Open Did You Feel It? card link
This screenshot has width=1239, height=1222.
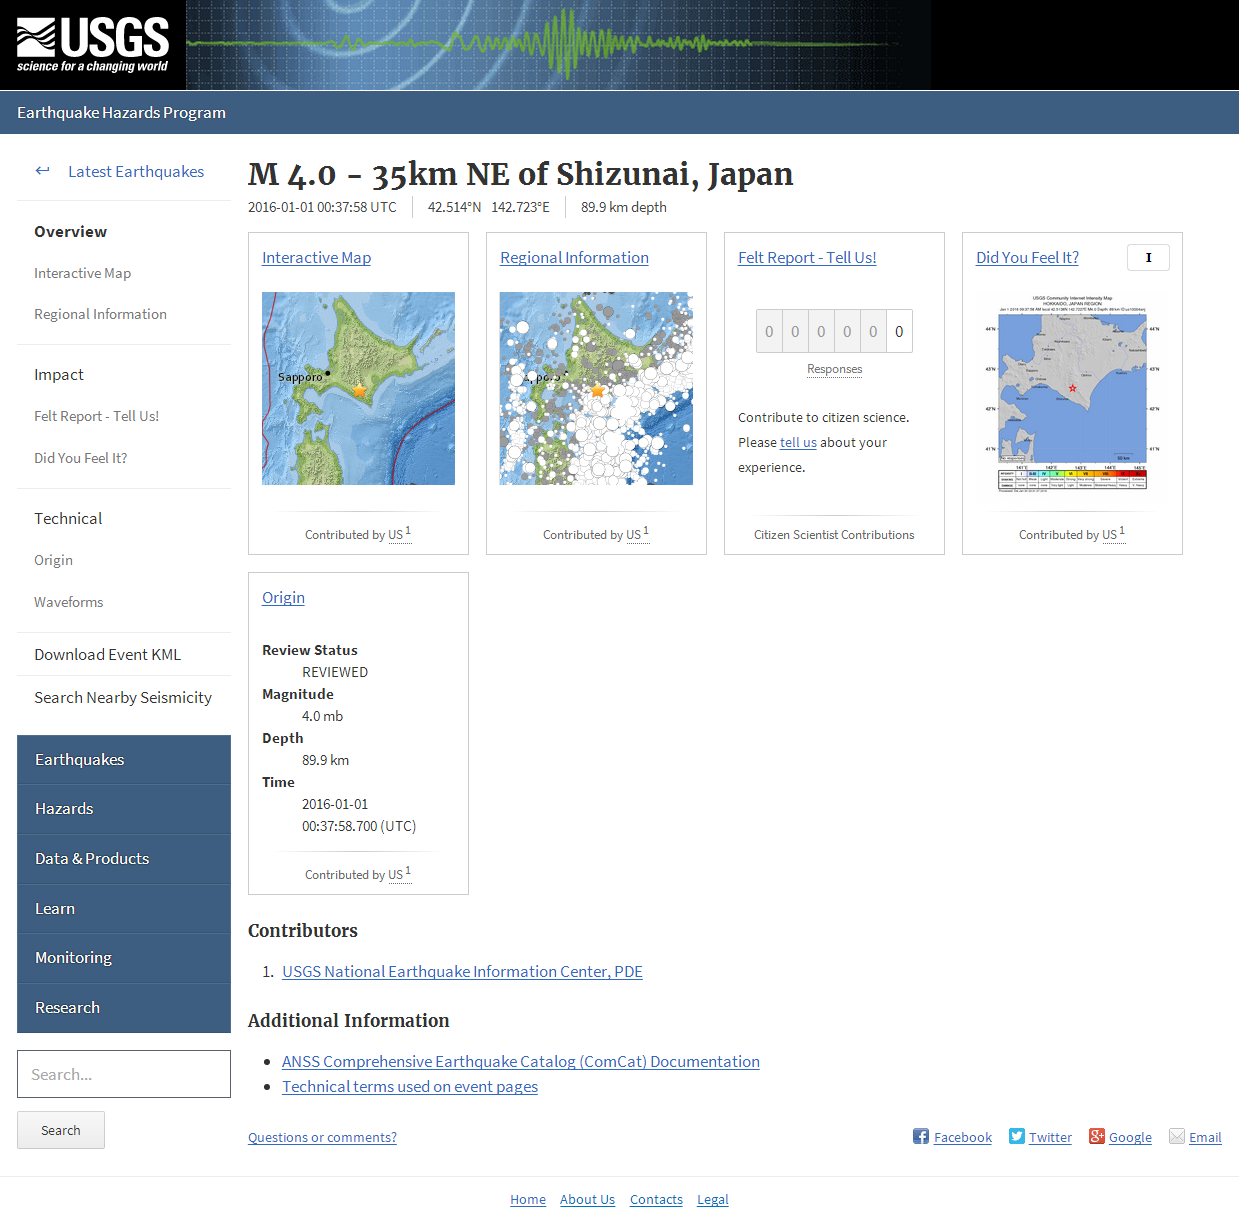coord(1027,257)
